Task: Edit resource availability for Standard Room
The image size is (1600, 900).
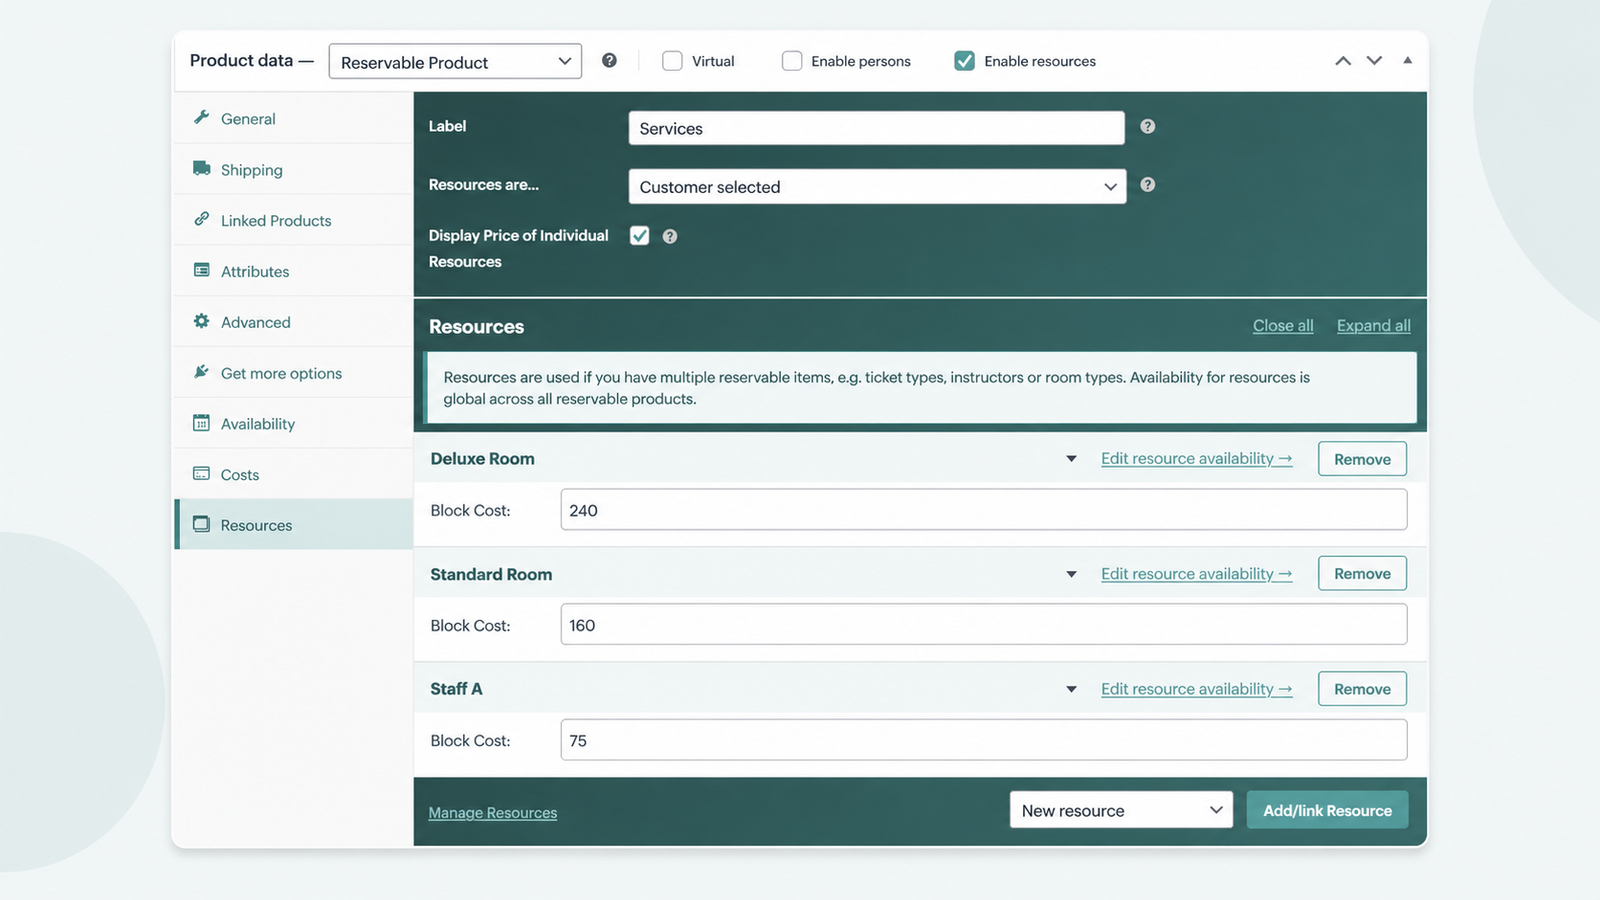Action: pyautogui.click(x=1196, y=574)
